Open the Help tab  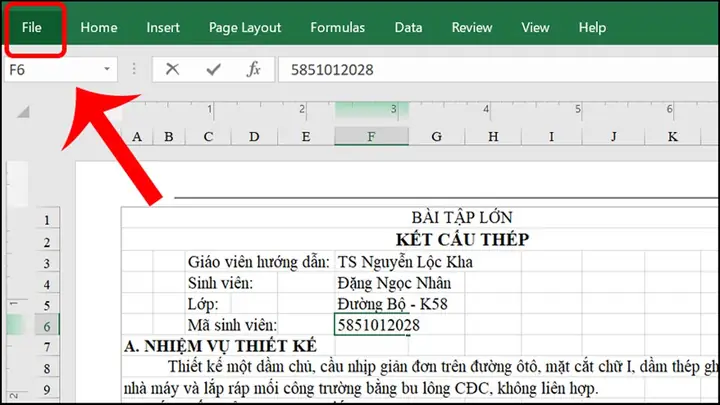(x=592, y=28)
